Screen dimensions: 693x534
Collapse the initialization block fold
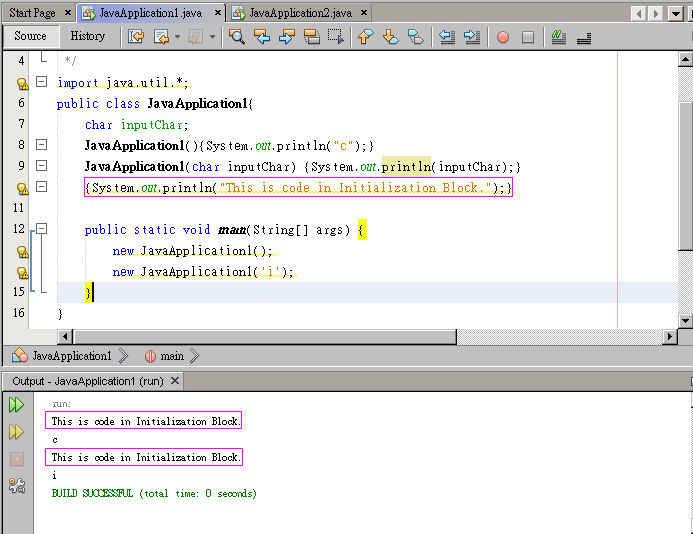pyautogui.click(x=41, y=187)
